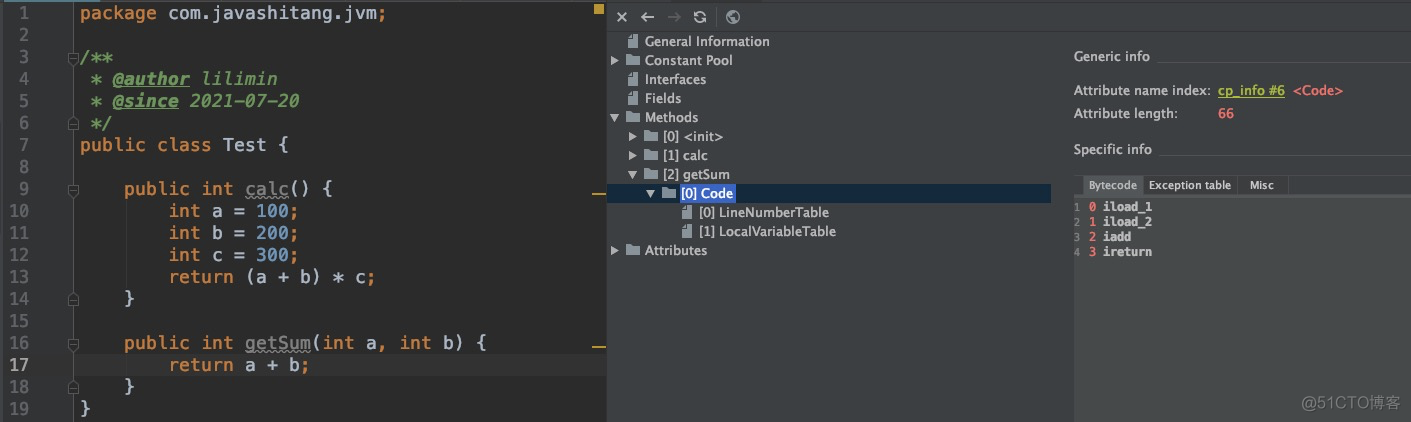Click the <Code> attribute name text
Viewport: 1411px width, 422px height.
pos(1318,90)
